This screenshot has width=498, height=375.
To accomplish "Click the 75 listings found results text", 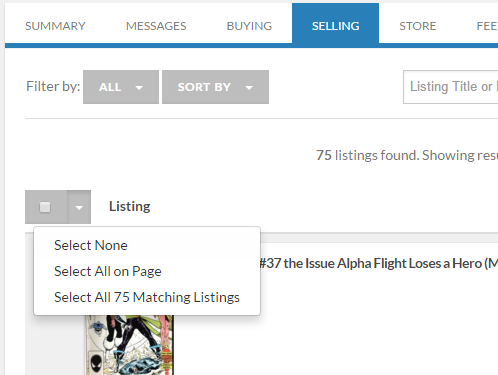I will pyautogui.click(x=407, y=155).
